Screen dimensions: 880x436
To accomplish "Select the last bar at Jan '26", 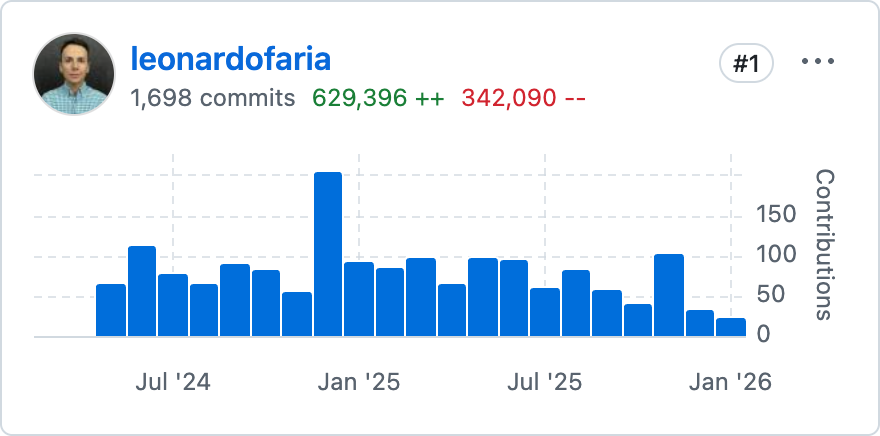I will [731, 327].
